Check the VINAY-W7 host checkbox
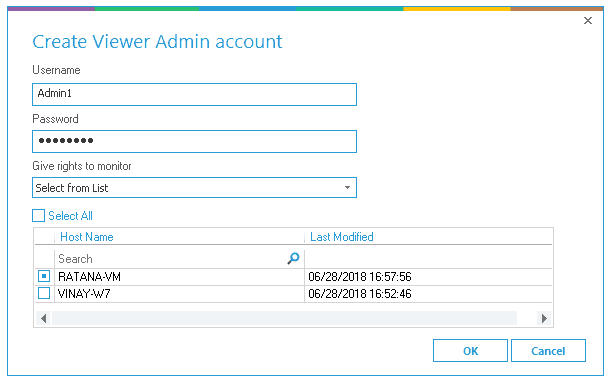Image resolution: width=612 pixels, height=382 pixels. pos(44,293)
